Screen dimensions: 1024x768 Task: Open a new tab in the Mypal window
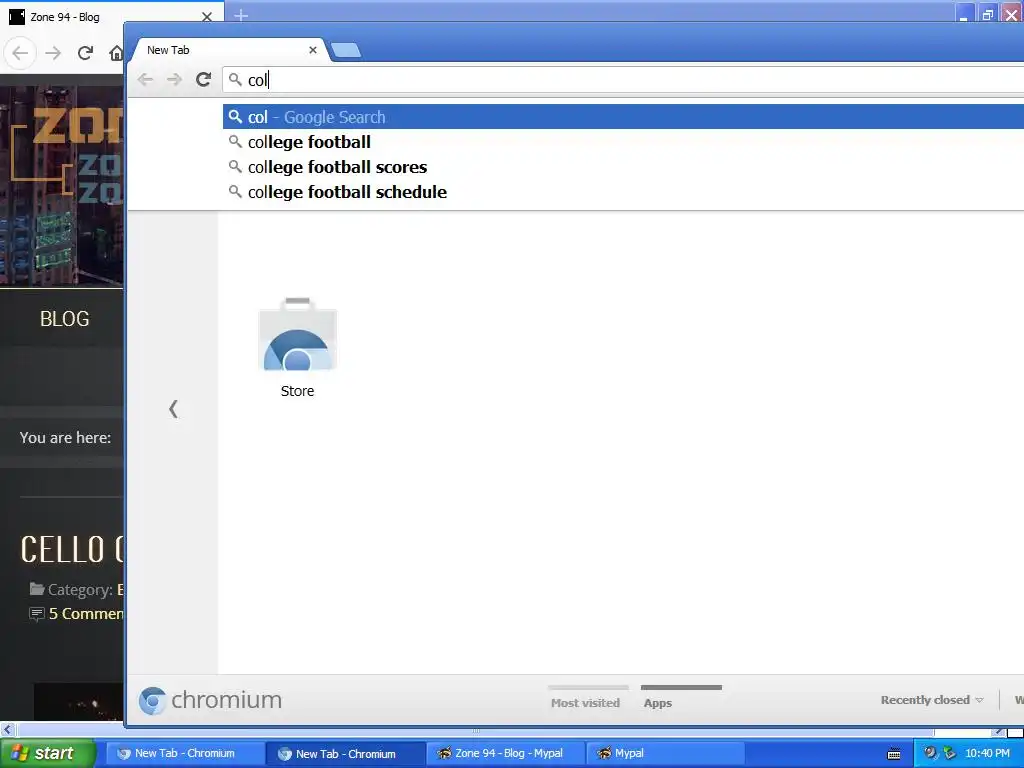[x=241, y=15]
